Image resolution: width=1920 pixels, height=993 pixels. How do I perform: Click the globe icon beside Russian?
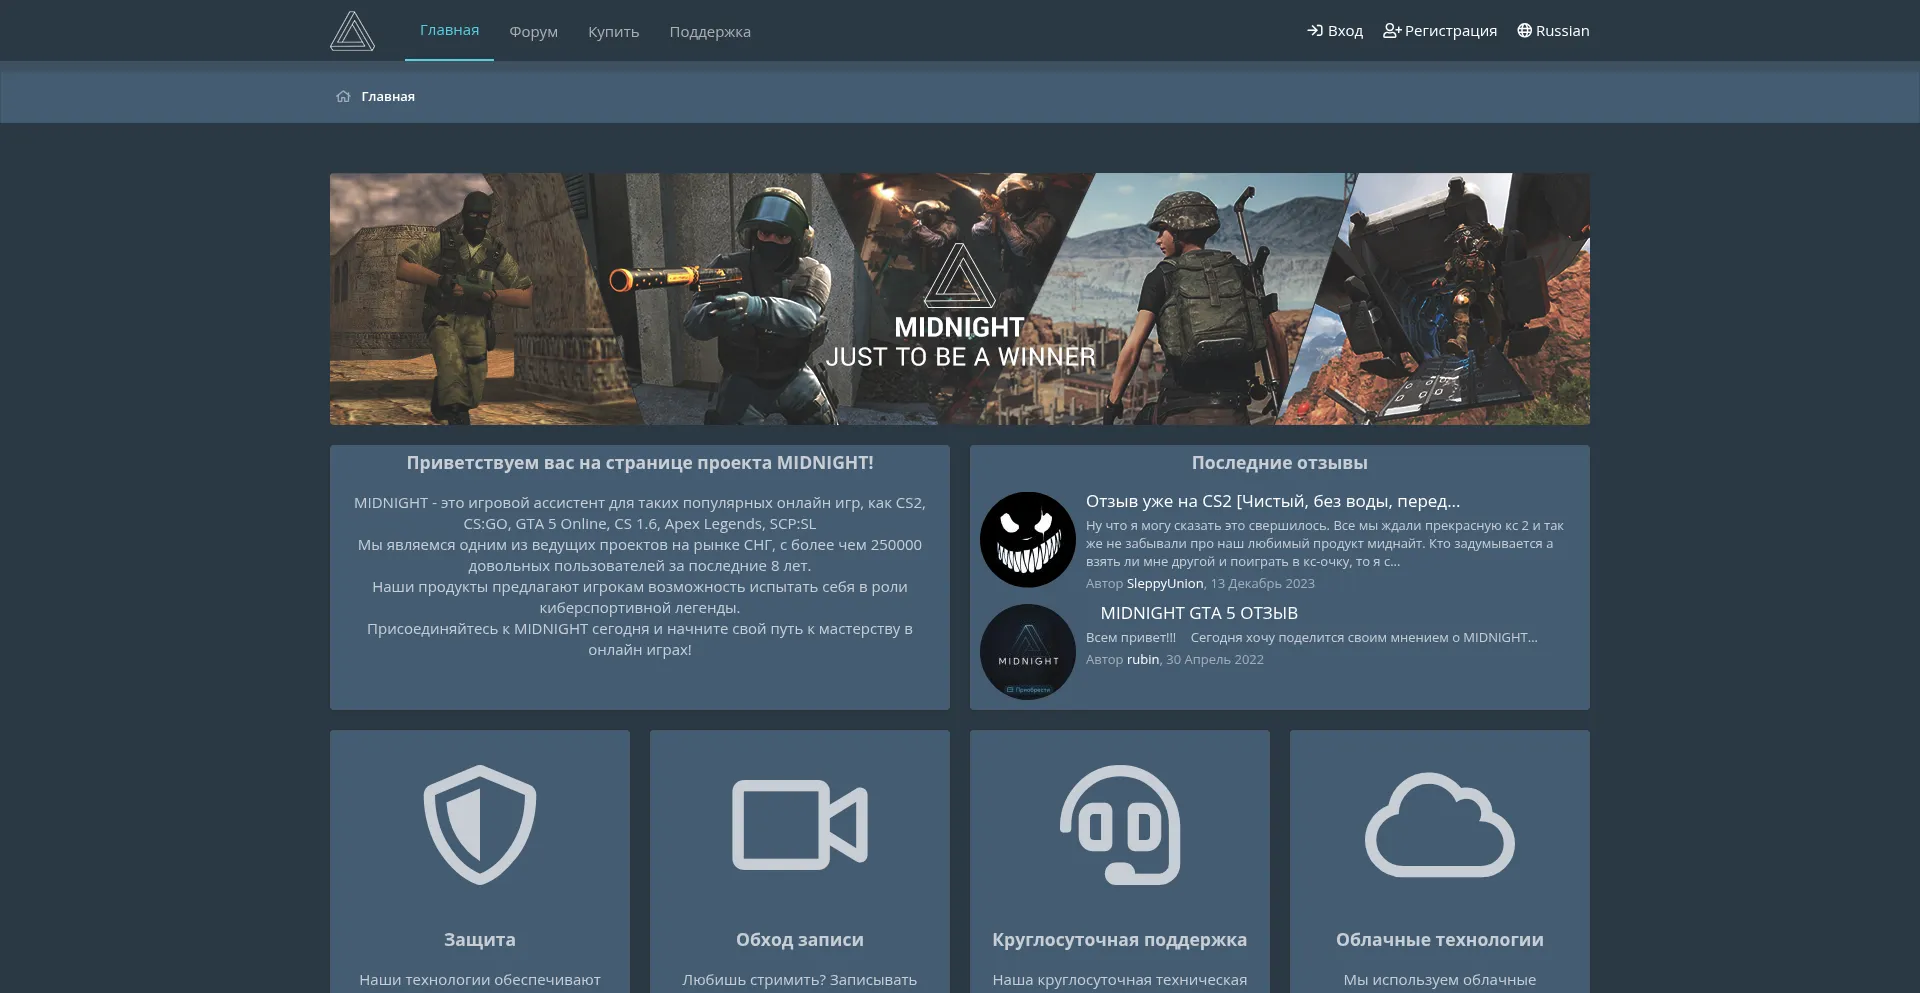[1524, 31]
